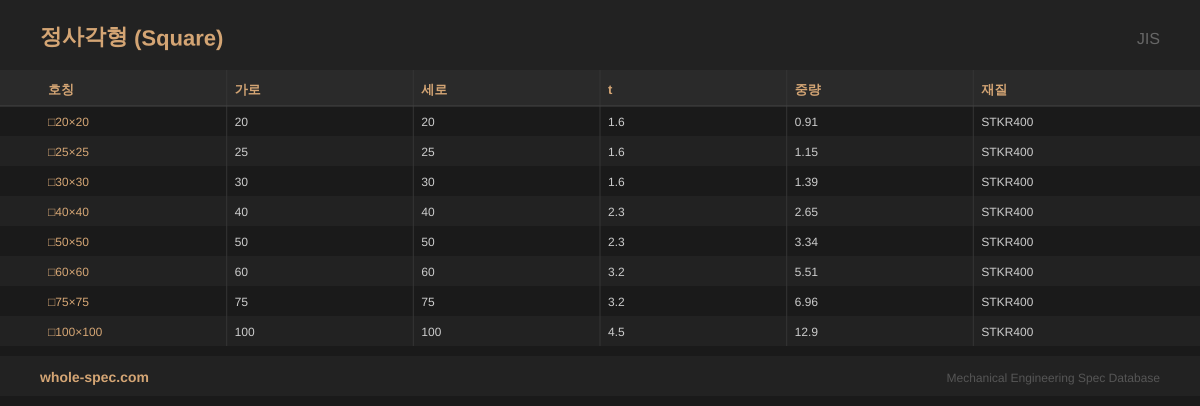Select the 재질 column header
Image resolution: width=1200 pixels, height=406 pixels.
[x=994, y=90]
